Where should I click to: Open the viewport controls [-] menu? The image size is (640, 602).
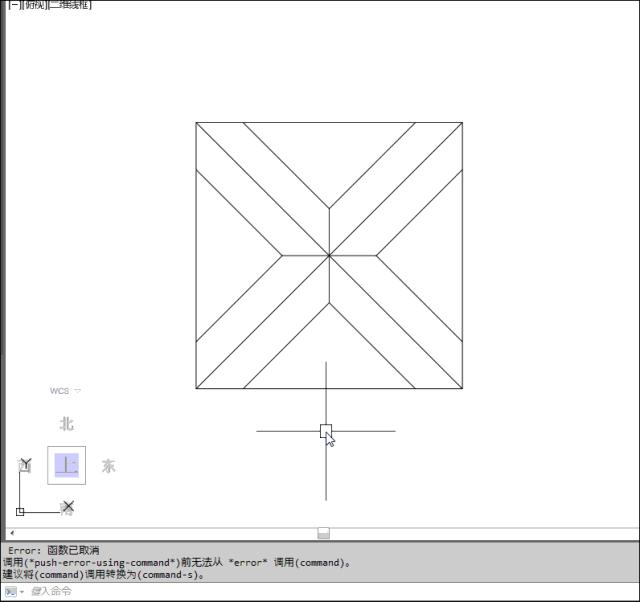[x=13, y=5]
